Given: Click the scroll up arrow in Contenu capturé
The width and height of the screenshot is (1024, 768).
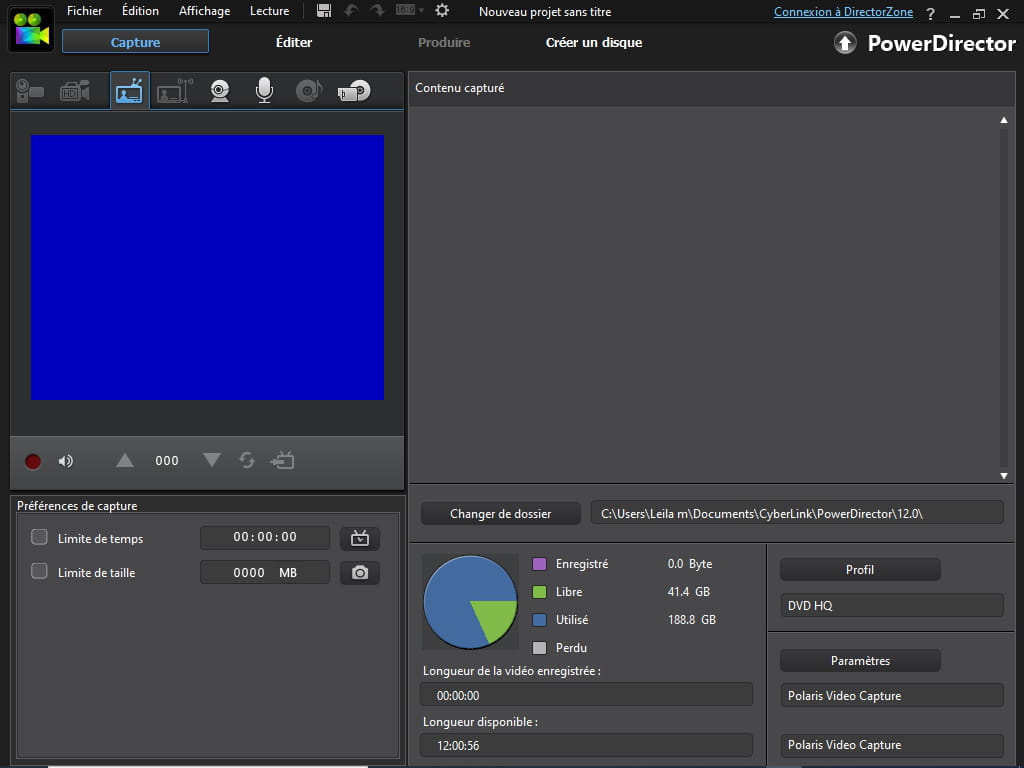Looking at the screenshot, I should click(1004, 120).
